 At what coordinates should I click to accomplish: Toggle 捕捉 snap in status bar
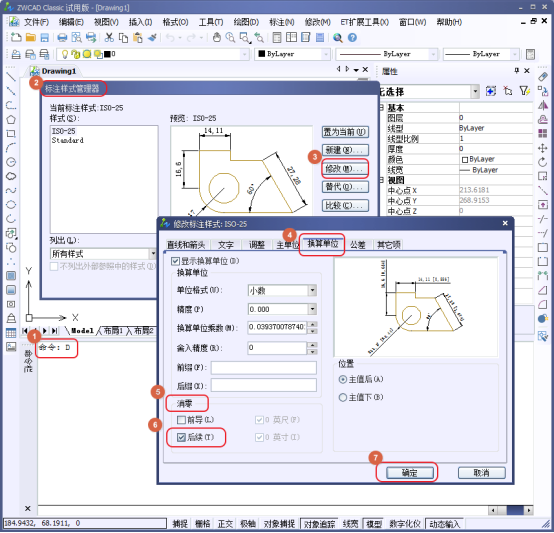(x=180, y=524)
